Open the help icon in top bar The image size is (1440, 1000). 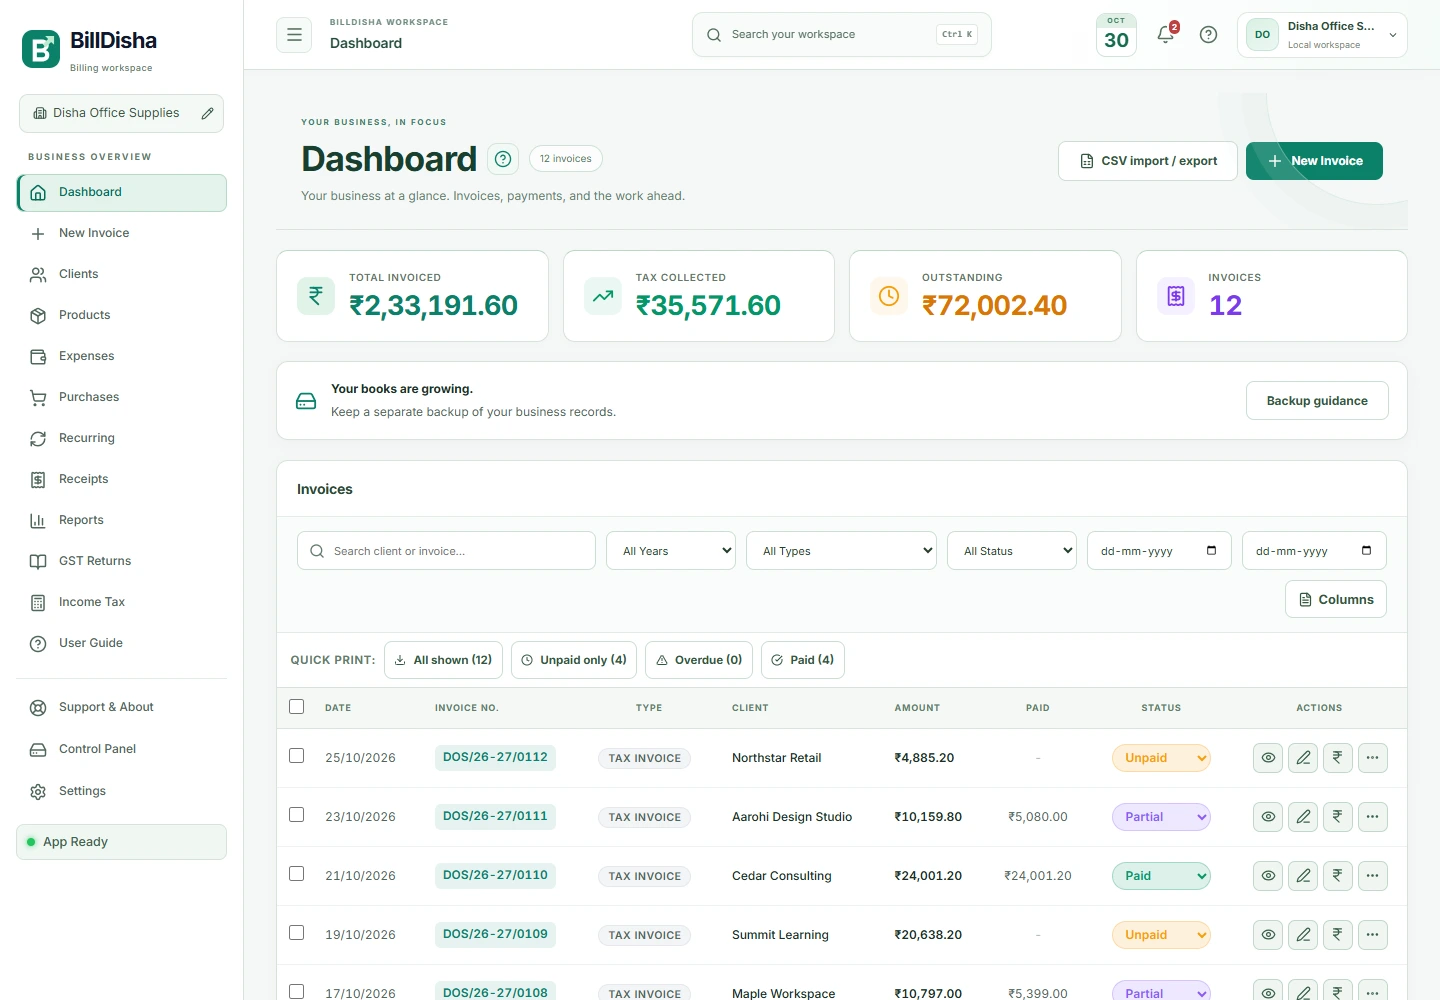click(x=1208, y=35)
